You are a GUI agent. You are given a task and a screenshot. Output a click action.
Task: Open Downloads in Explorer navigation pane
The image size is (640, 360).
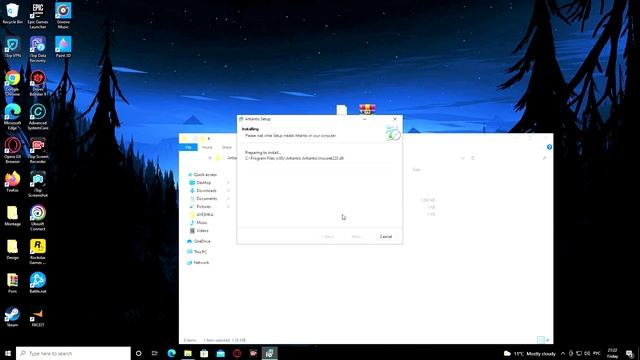coord(203,191)
